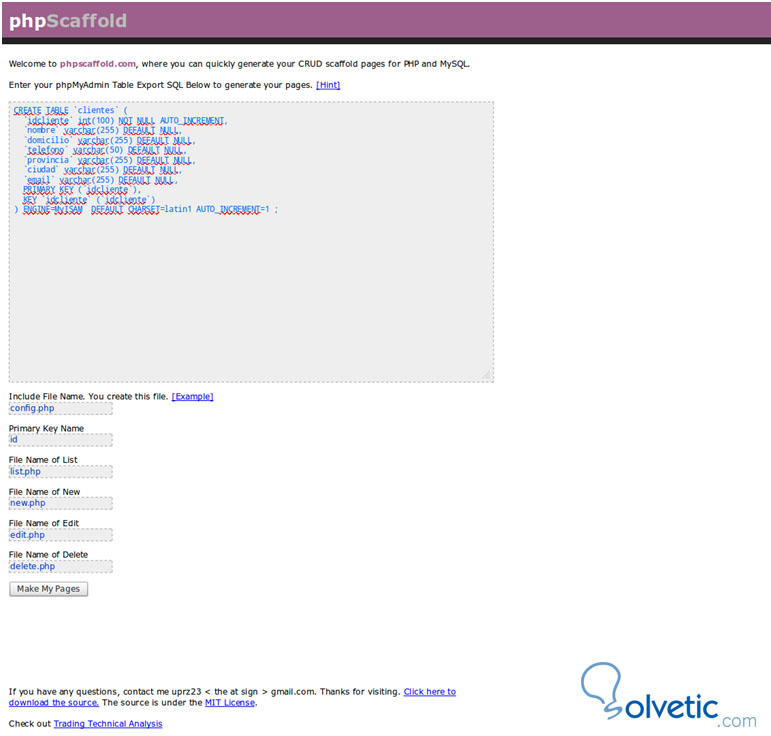Click the 'CREATE TABLE `clientes`' line in SQL
The width and height of the screenshot is (771, 736).
pos(70,110)
